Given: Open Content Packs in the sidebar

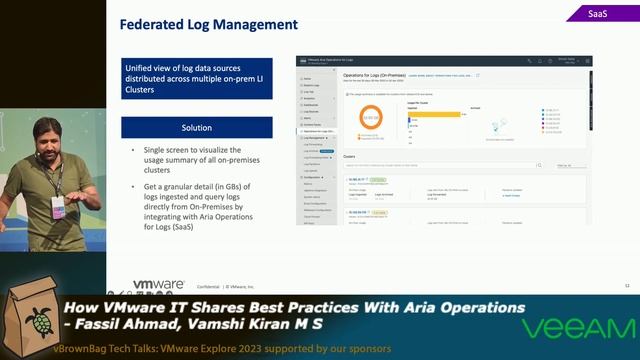Looking at the screenshot, I should [x=312, y=124].
